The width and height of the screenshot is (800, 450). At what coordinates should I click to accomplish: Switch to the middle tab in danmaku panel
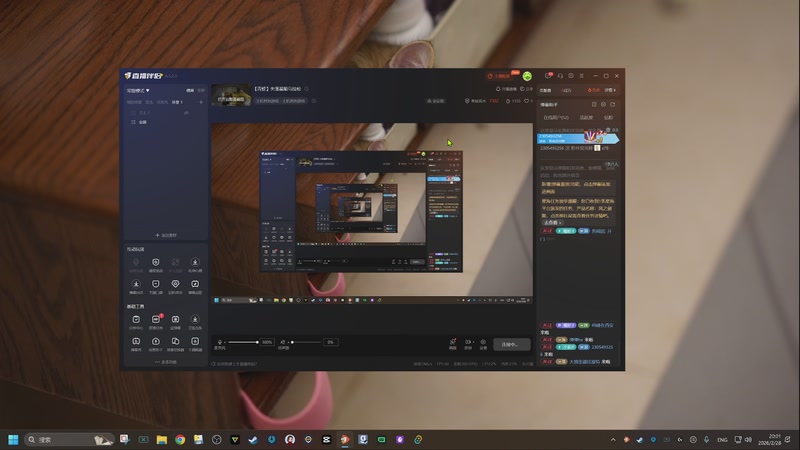point(586,118)
